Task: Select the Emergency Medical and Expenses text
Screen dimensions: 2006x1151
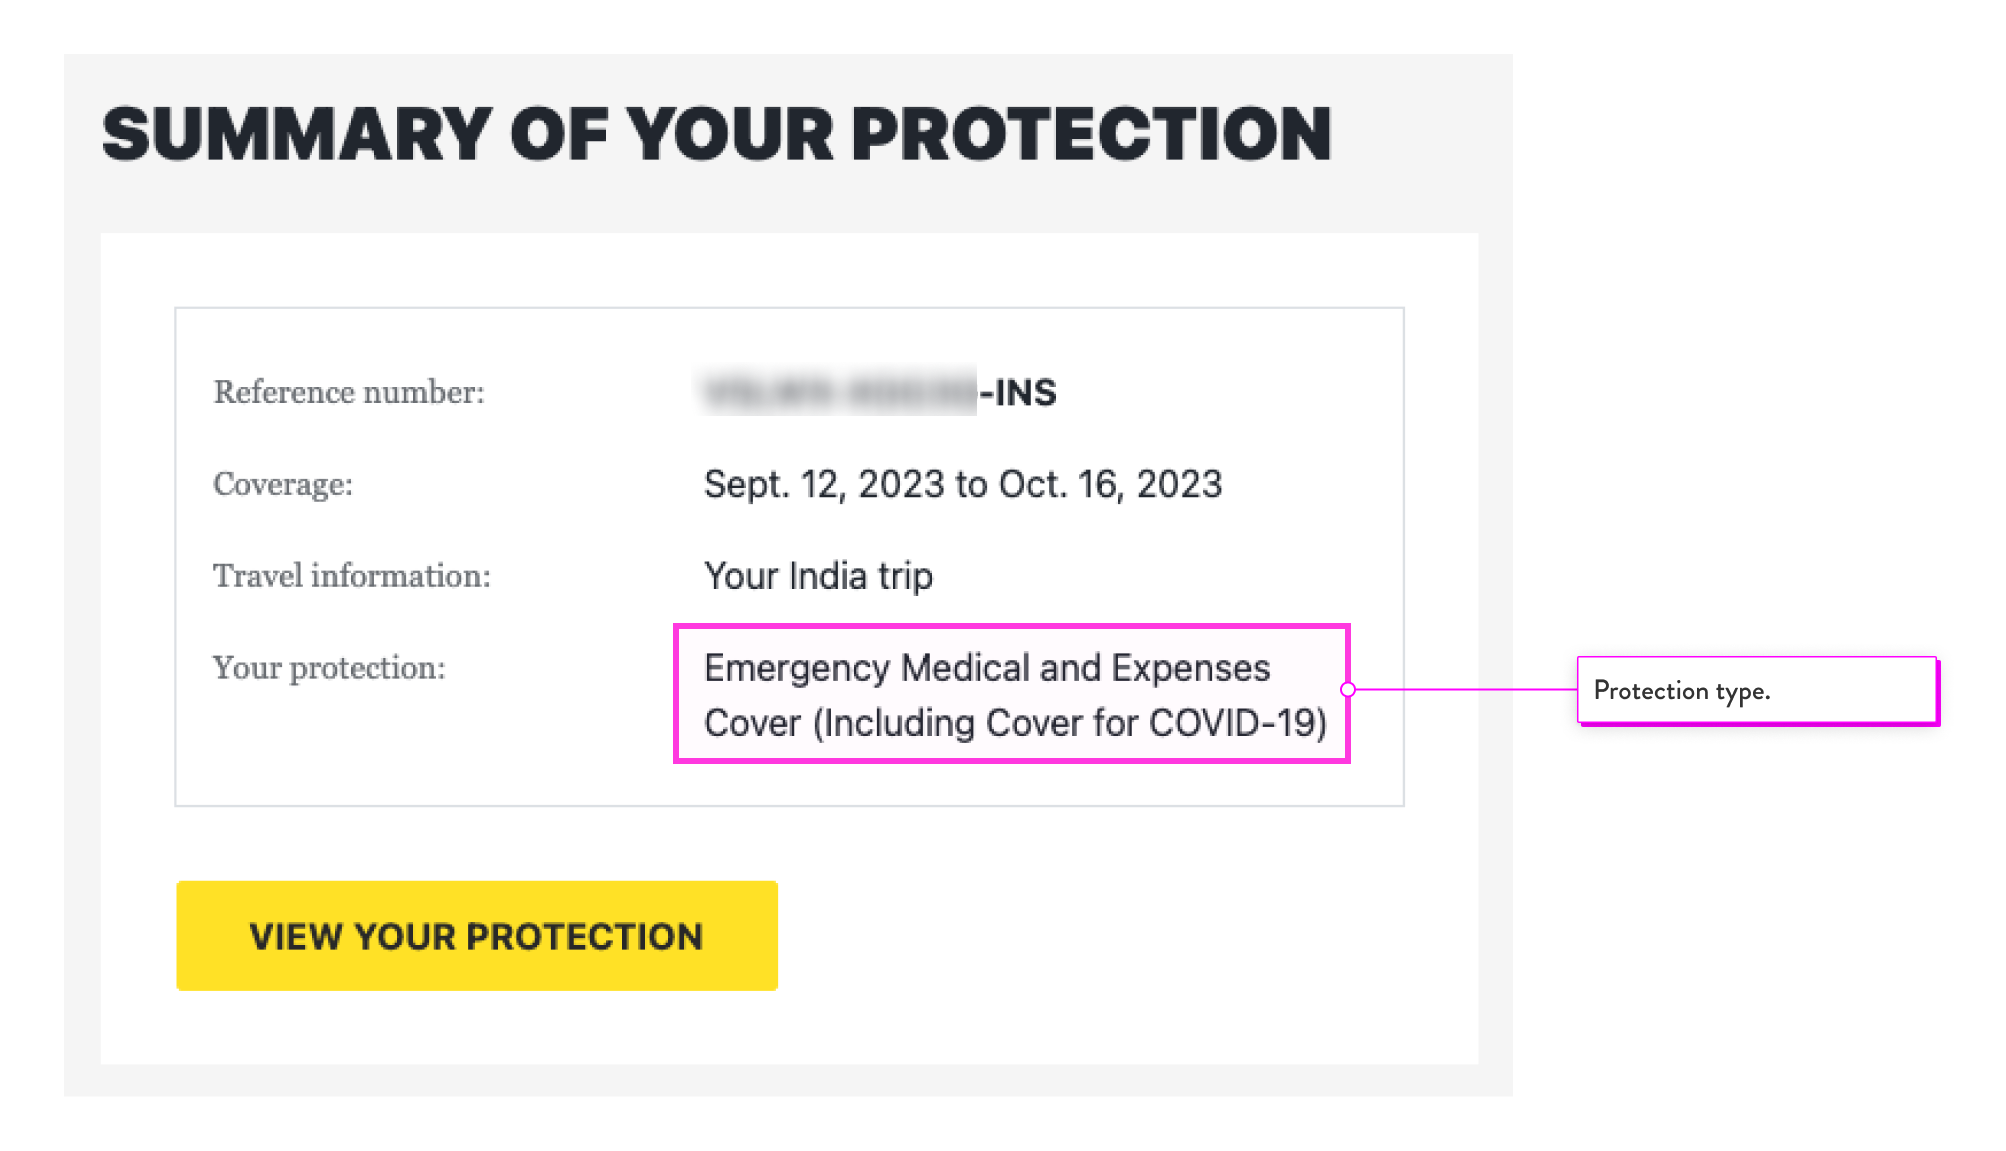Action: click(x=987, y=666)
